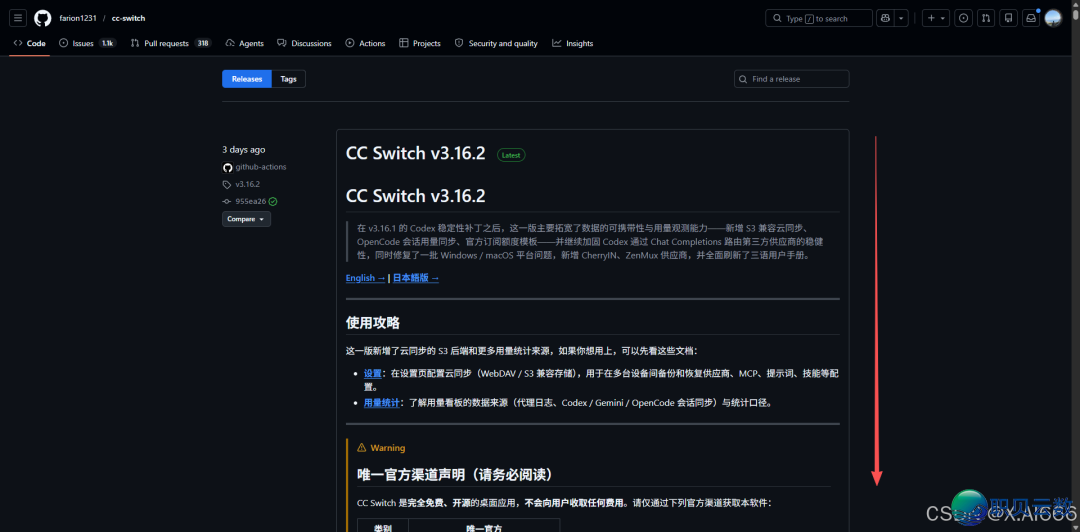Viewport: 1080px width, 532px height.
Task: Open the 设置 documentation link
Action: [372, 373]
